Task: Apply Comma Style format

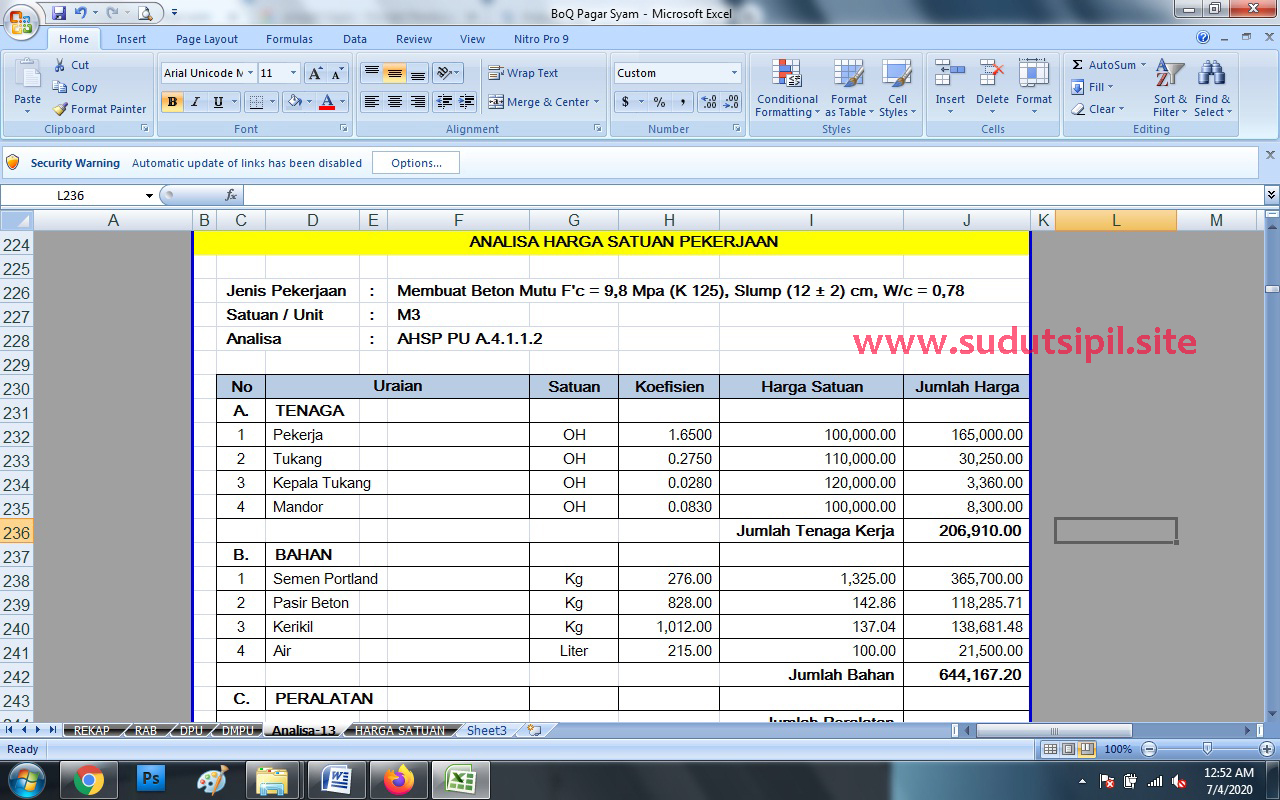Action: click(x=682, y=102)
